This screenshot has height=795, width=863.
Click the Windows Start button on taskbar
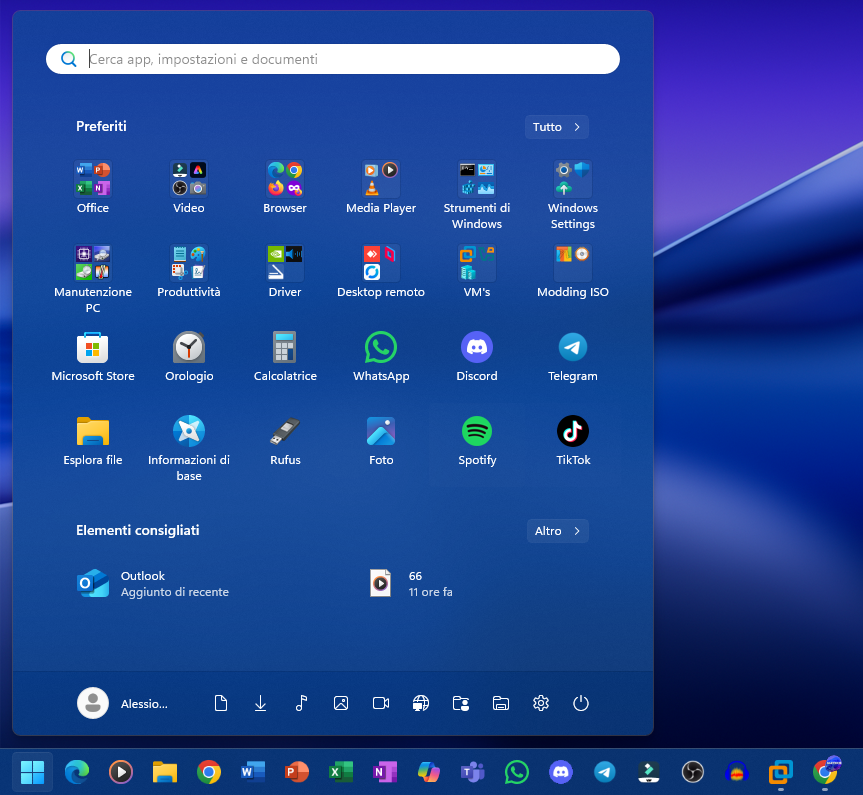tap(32, 772)
